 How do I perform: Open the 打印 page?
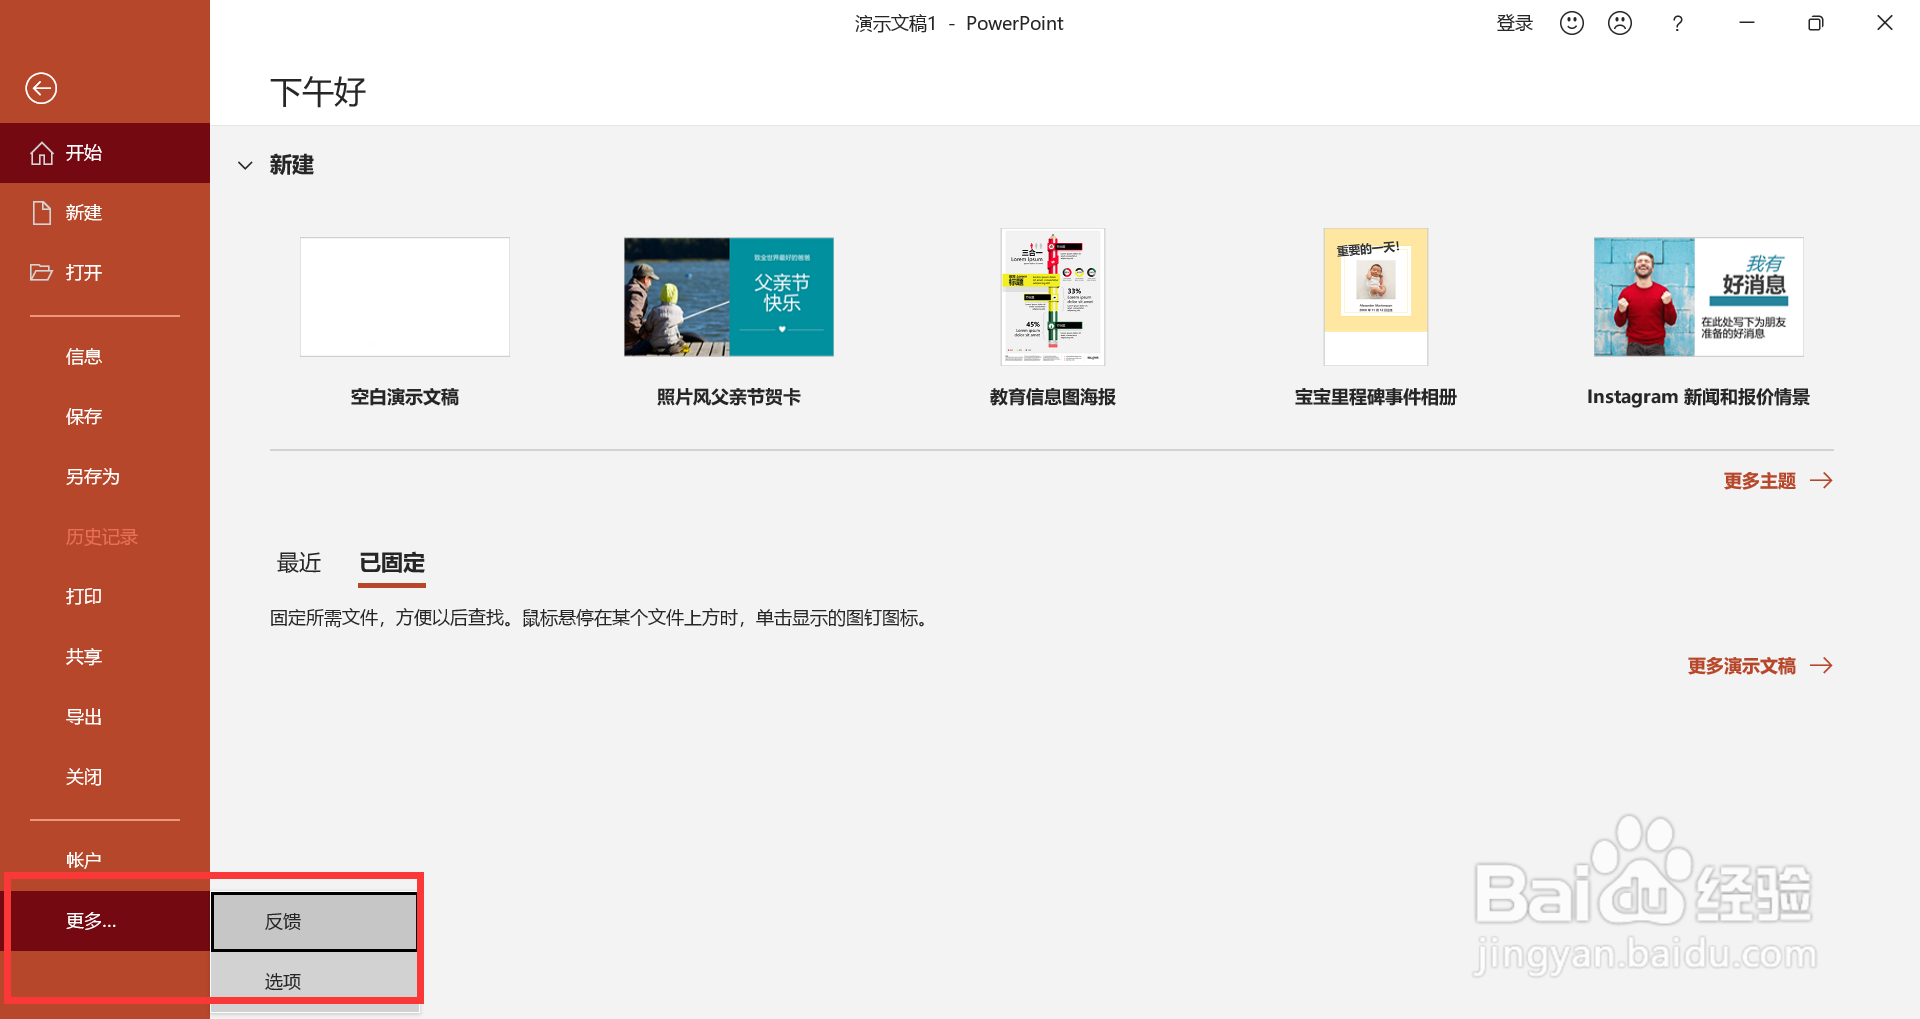coord(105,597)
